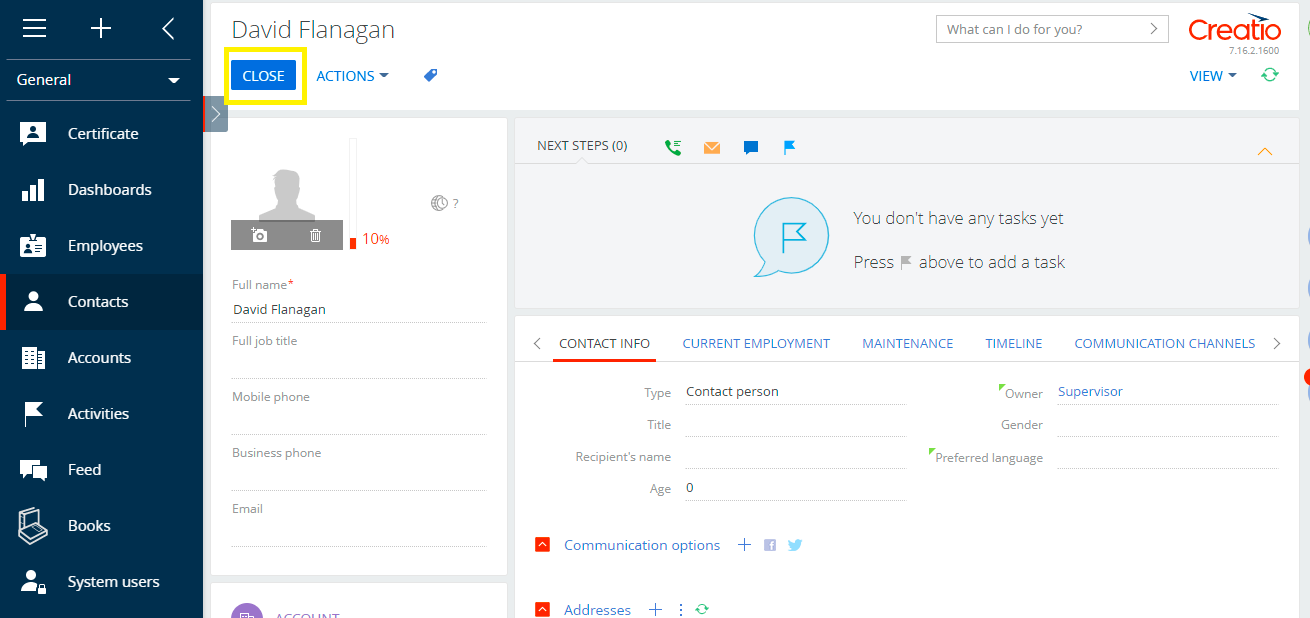Image resolution: width=1310 pixels, height=618 pixels.
Task: Open the Actions dropdown menu
Action: click(352, 76)
